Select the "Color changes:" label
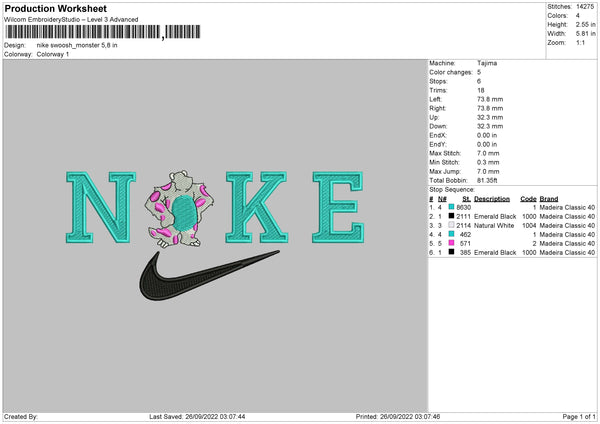The width and height of the screenshot is (600, 424). pyautogui.click(x=451, y=72)
